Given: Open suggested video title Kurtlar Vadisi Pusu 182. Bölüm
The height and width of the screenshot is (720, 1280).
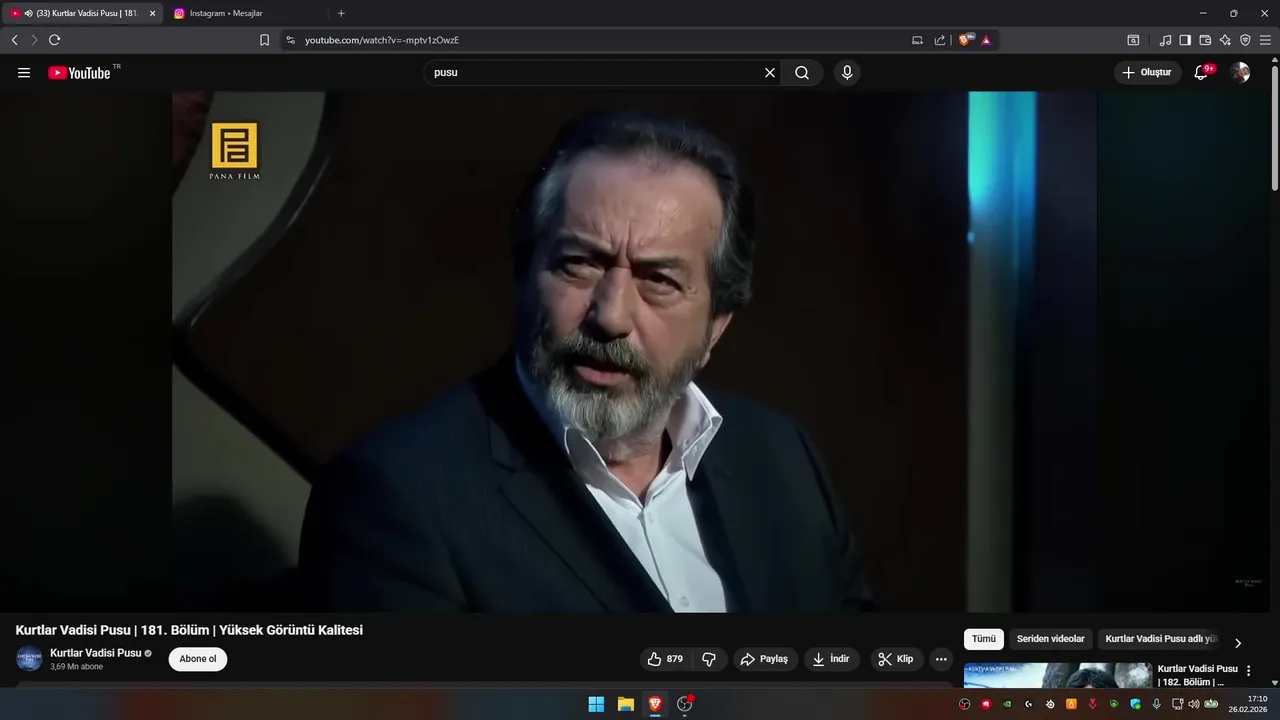Looking at the screenshot, I should click(x=1198, y=675).
